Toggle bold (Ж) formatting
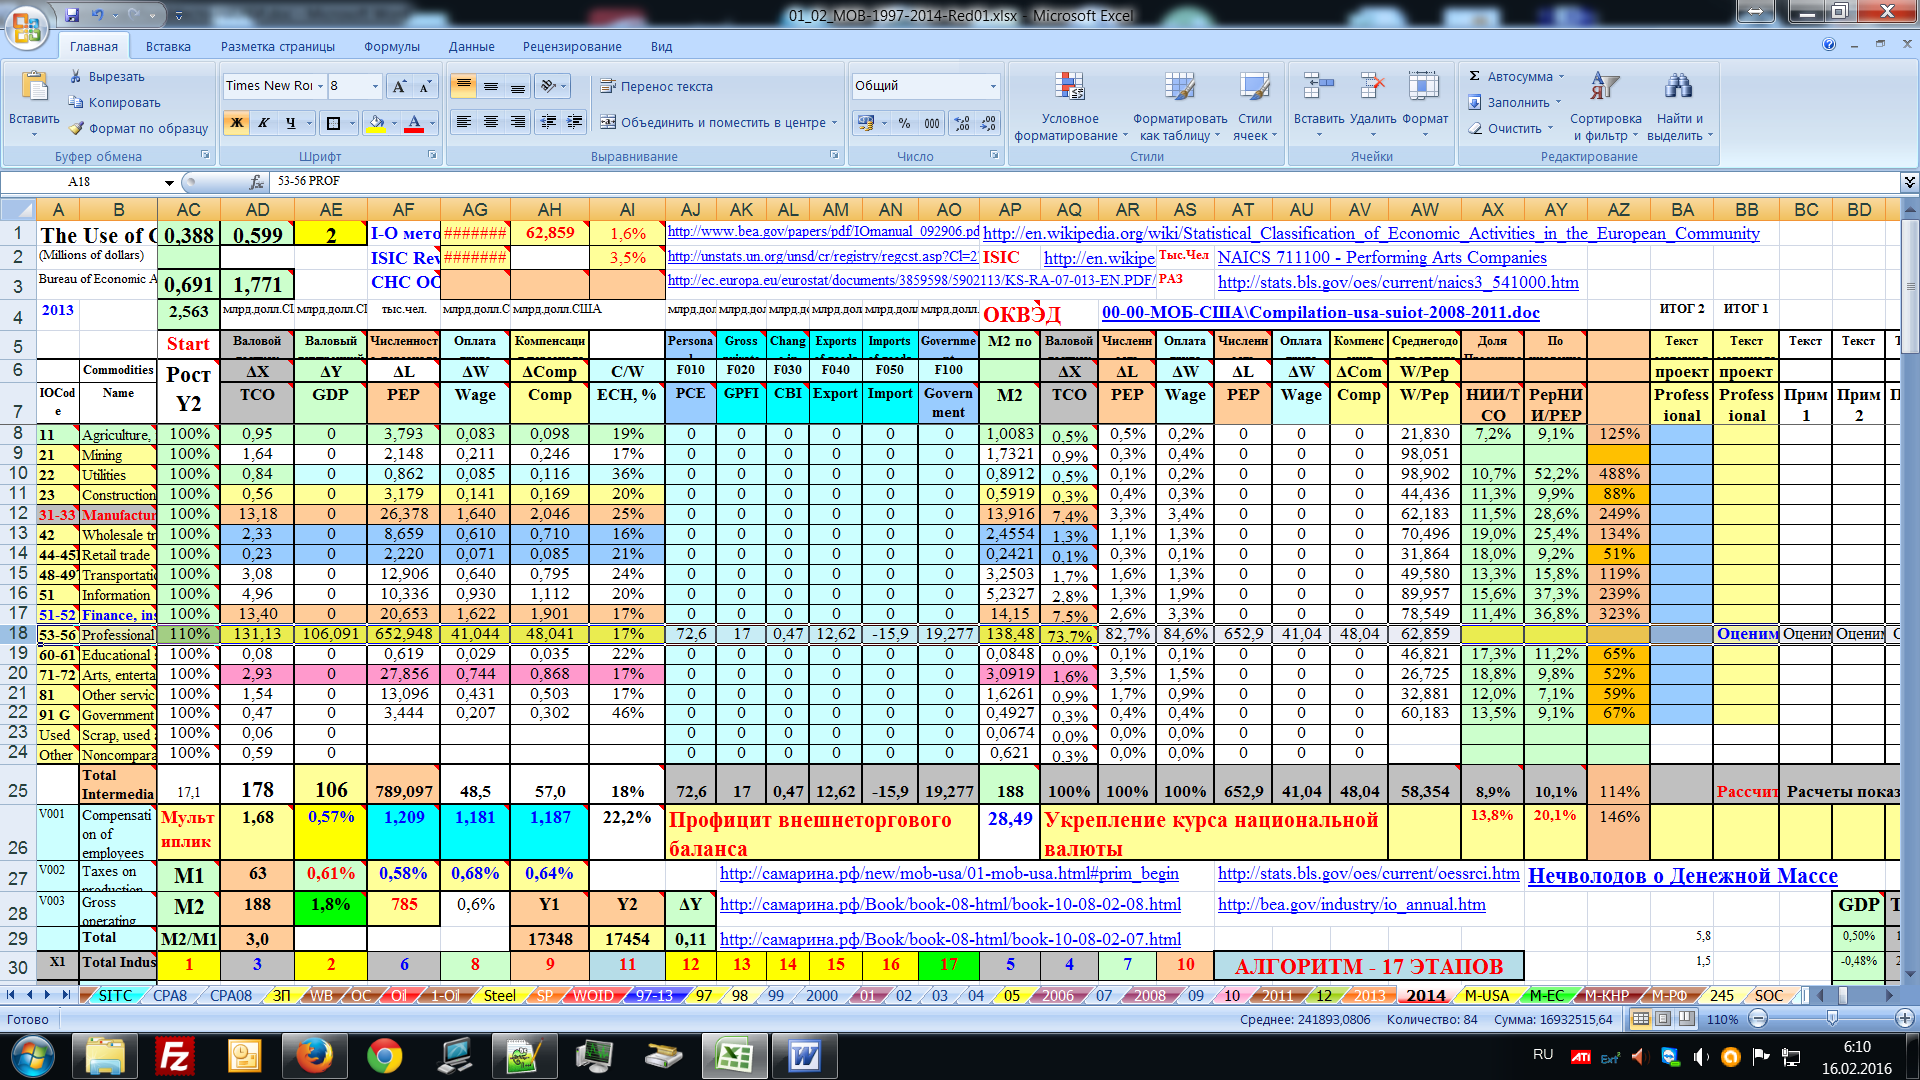 [x=237, y=123]
